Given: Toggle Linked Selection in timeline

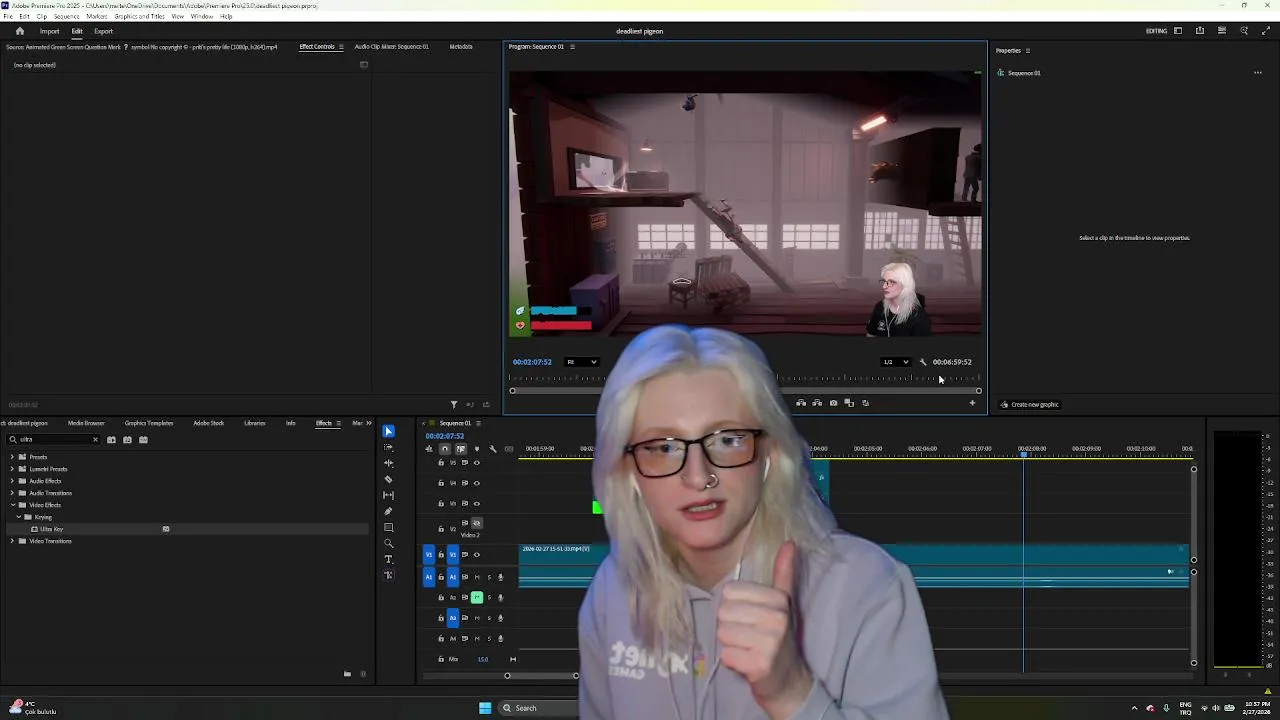Looking at the screenshot, I should 460,449.
